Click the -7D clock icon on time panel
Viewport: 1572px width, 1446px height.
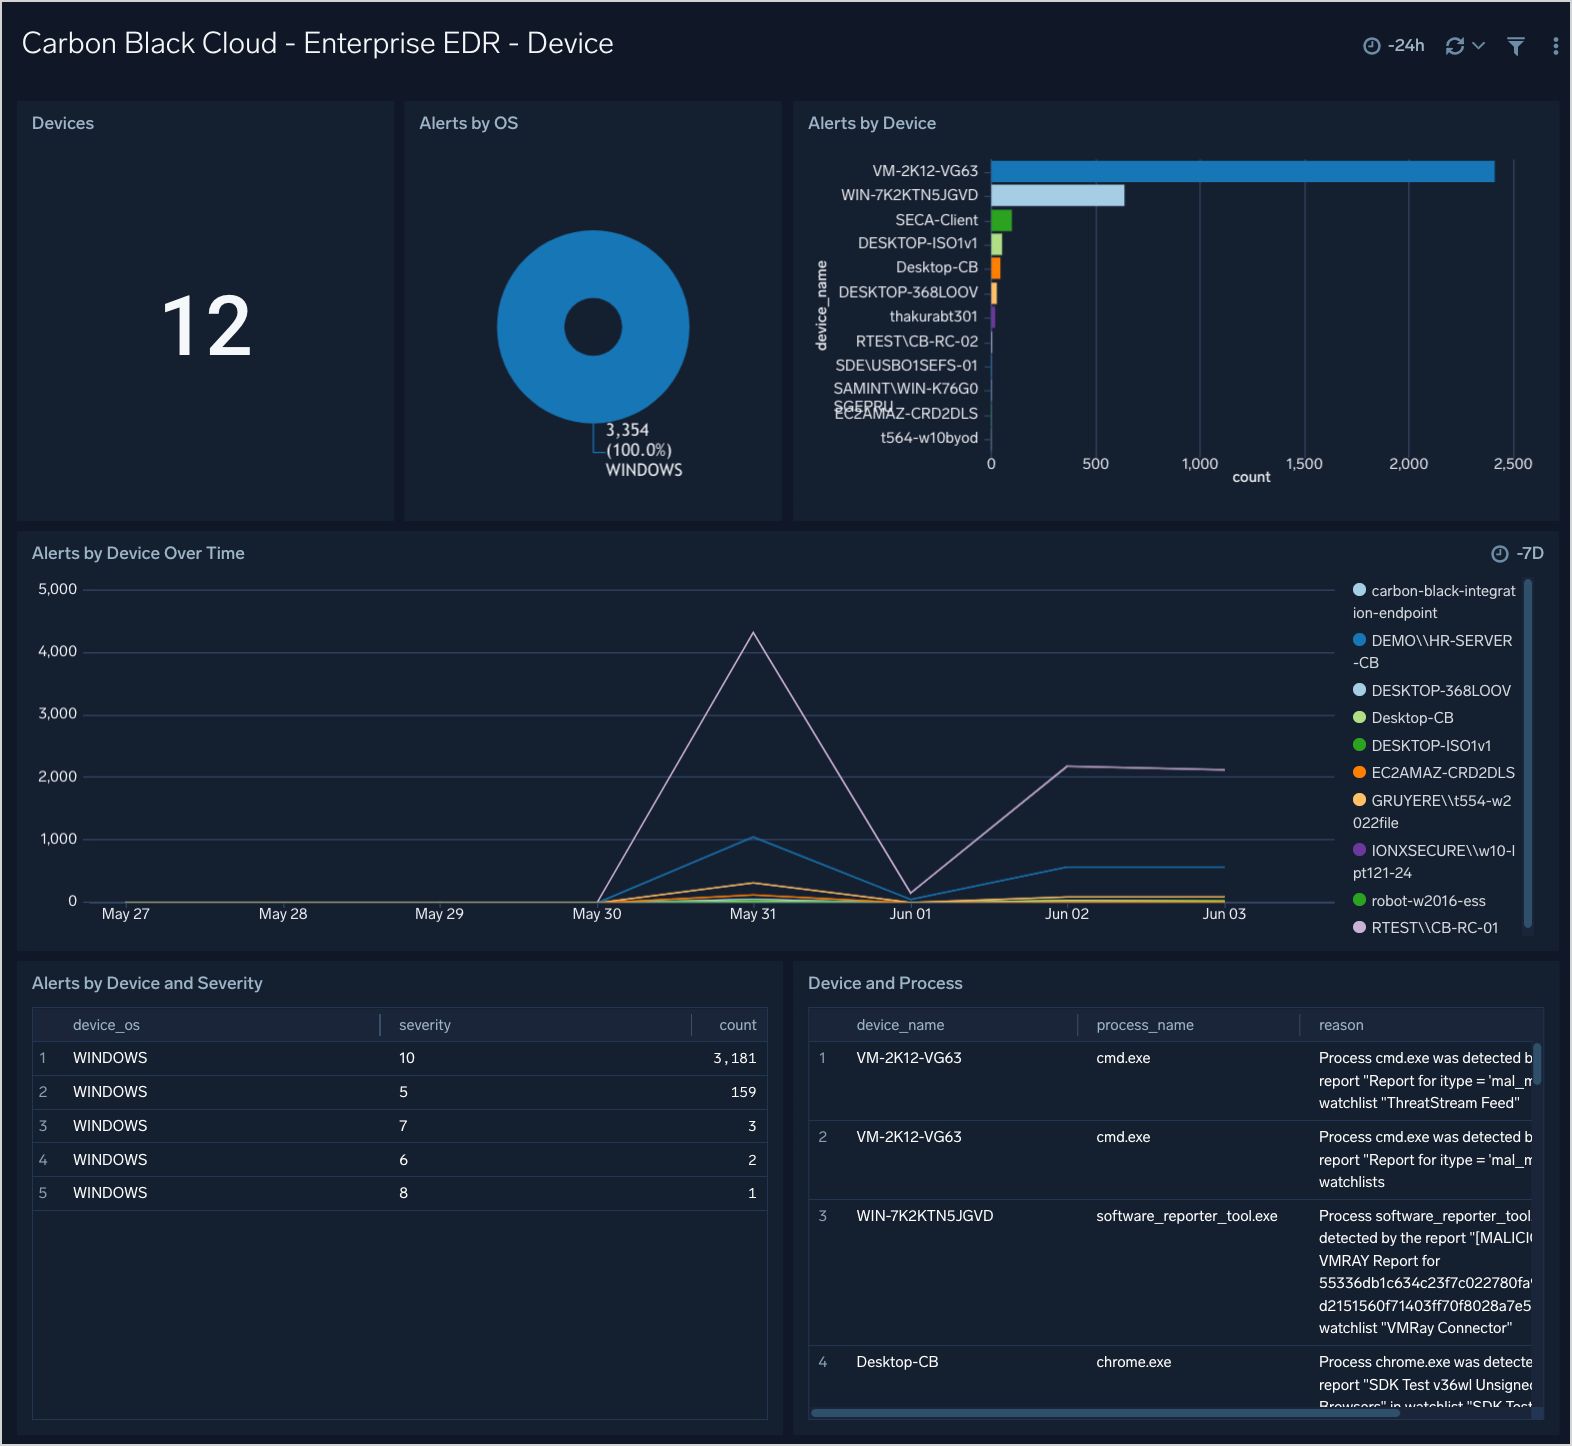(1499, 554)
